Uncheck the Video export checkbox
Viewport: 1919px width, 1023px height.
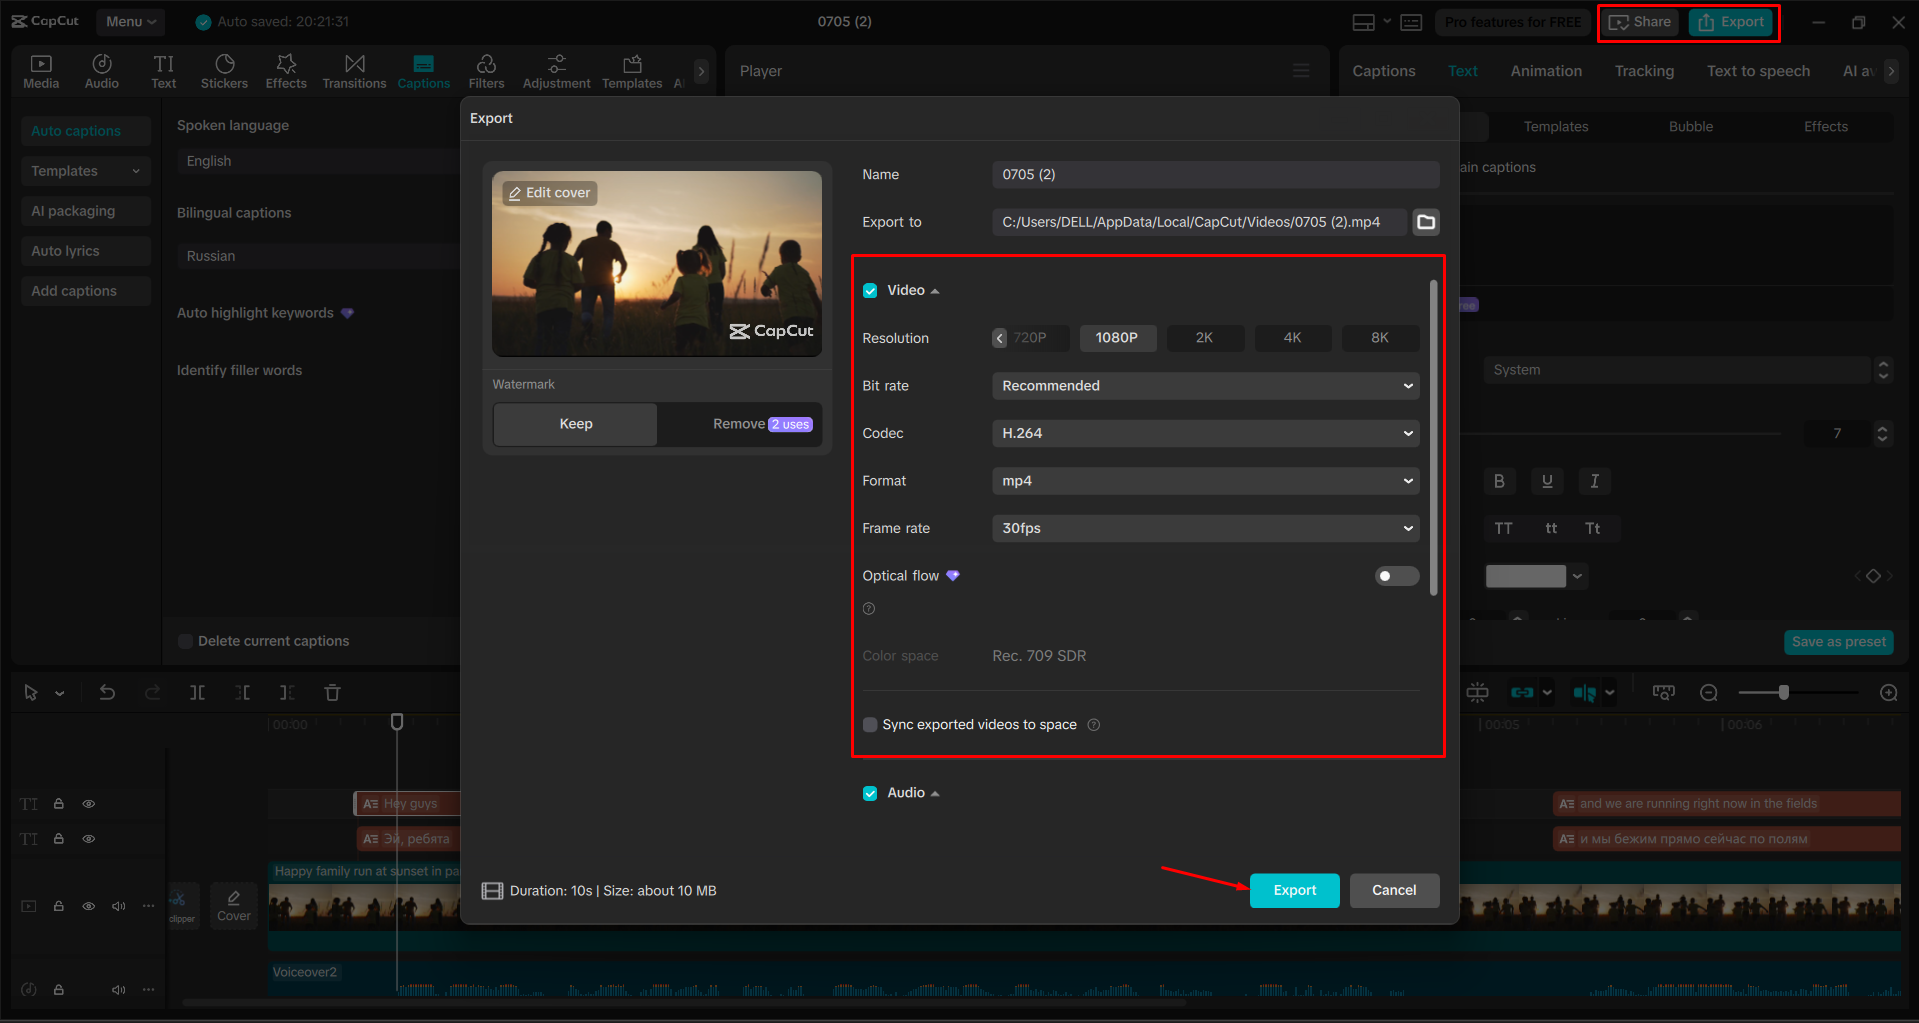tap(869, 290)
